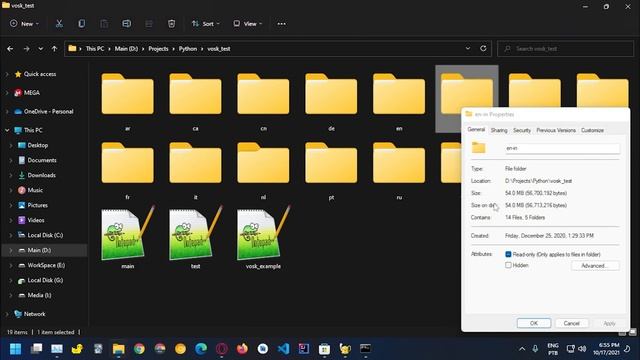Viewport: 640px width, 360px height.
Task: Go up one folder level
Action: (54, 49)
